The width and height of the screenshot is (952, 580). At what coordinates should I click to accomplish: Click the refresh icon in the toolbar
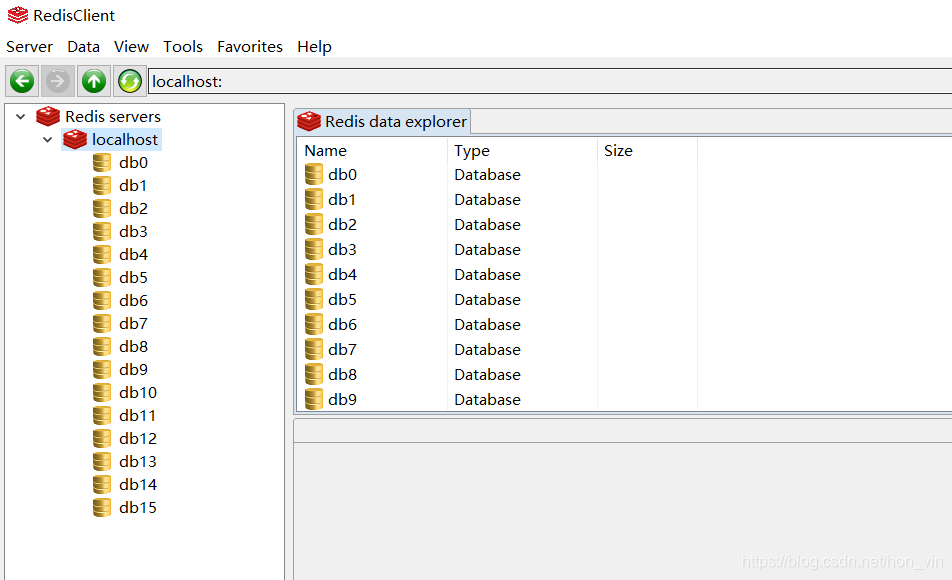pos(129,81)
